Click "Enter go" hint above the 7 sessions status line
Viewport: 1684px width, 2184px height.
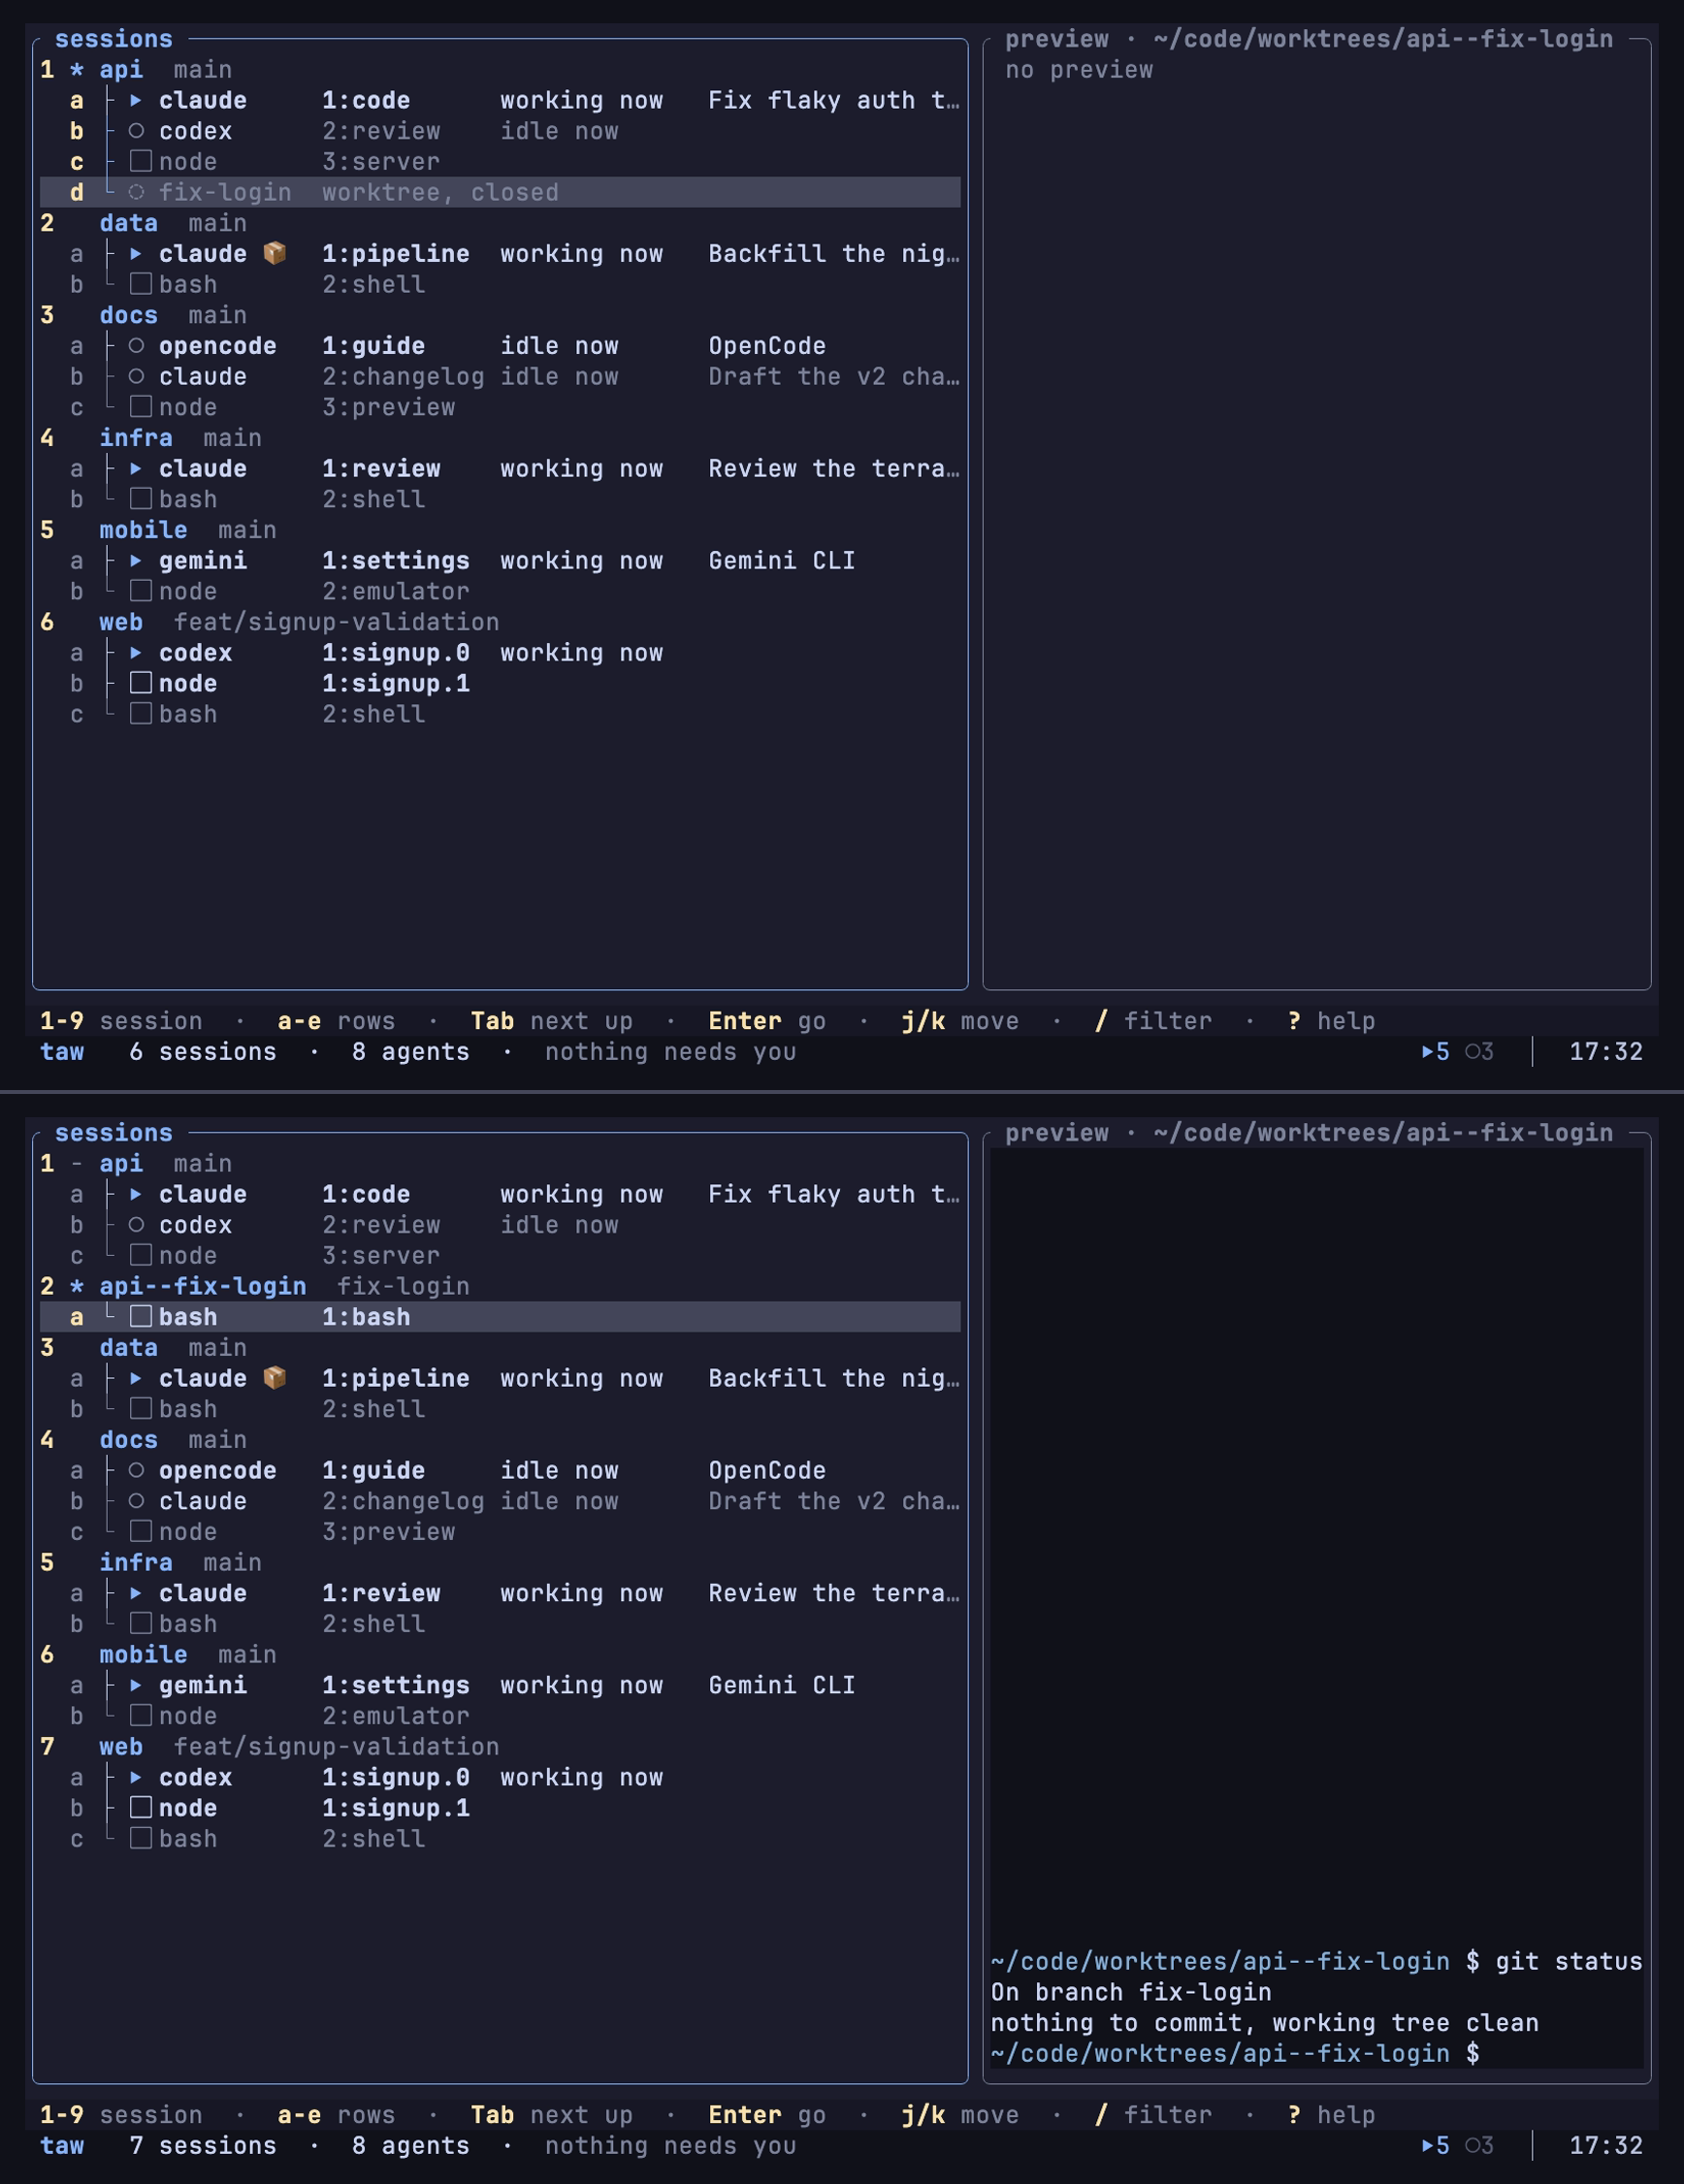click(x=767, y=2115)
